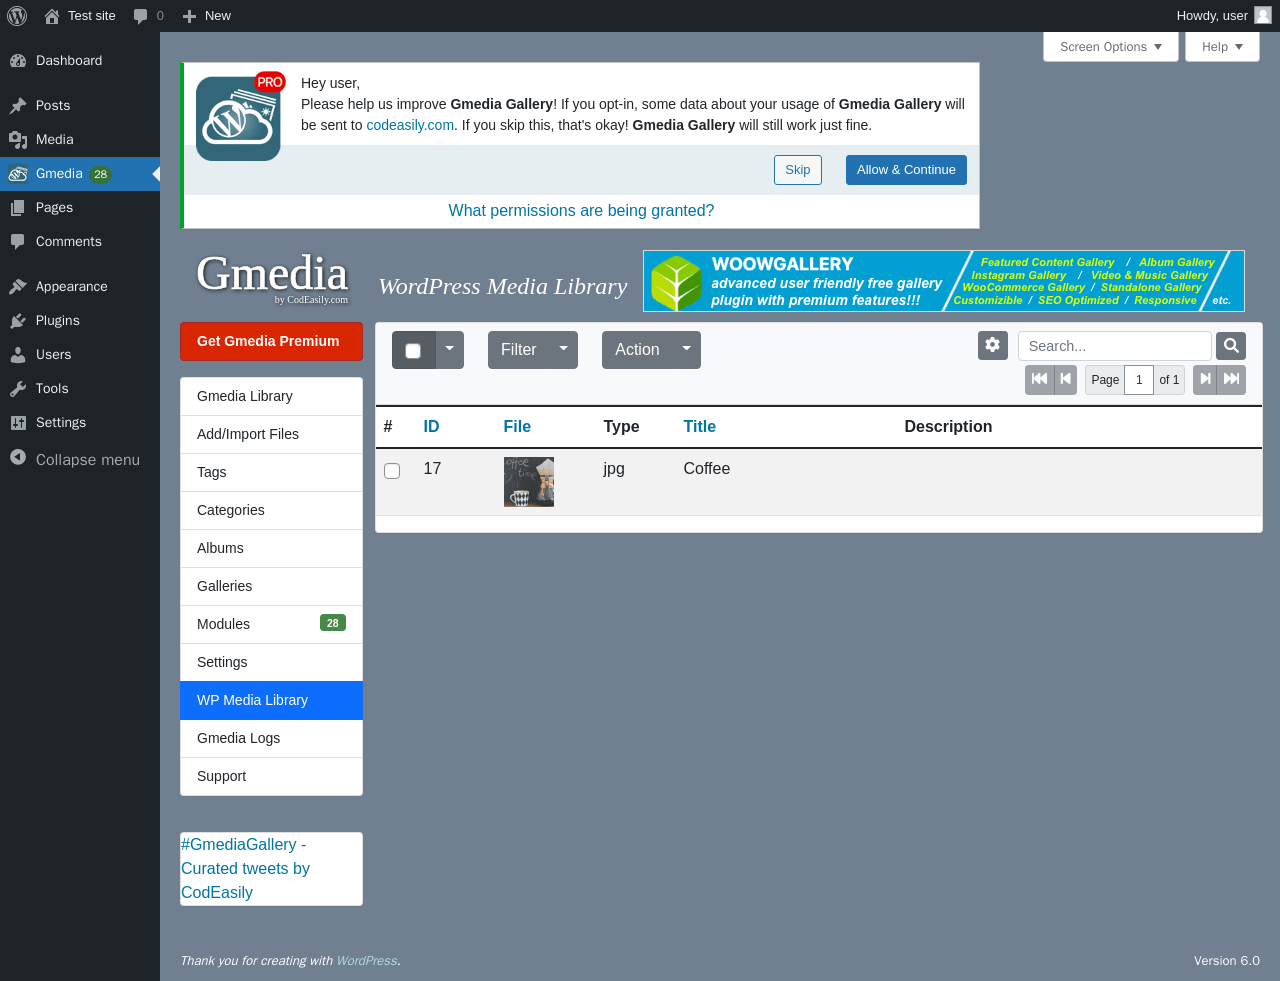This screenshot has height=981, width=1280.
Task: Open the Modules menu item
Action: coord(271,625)
